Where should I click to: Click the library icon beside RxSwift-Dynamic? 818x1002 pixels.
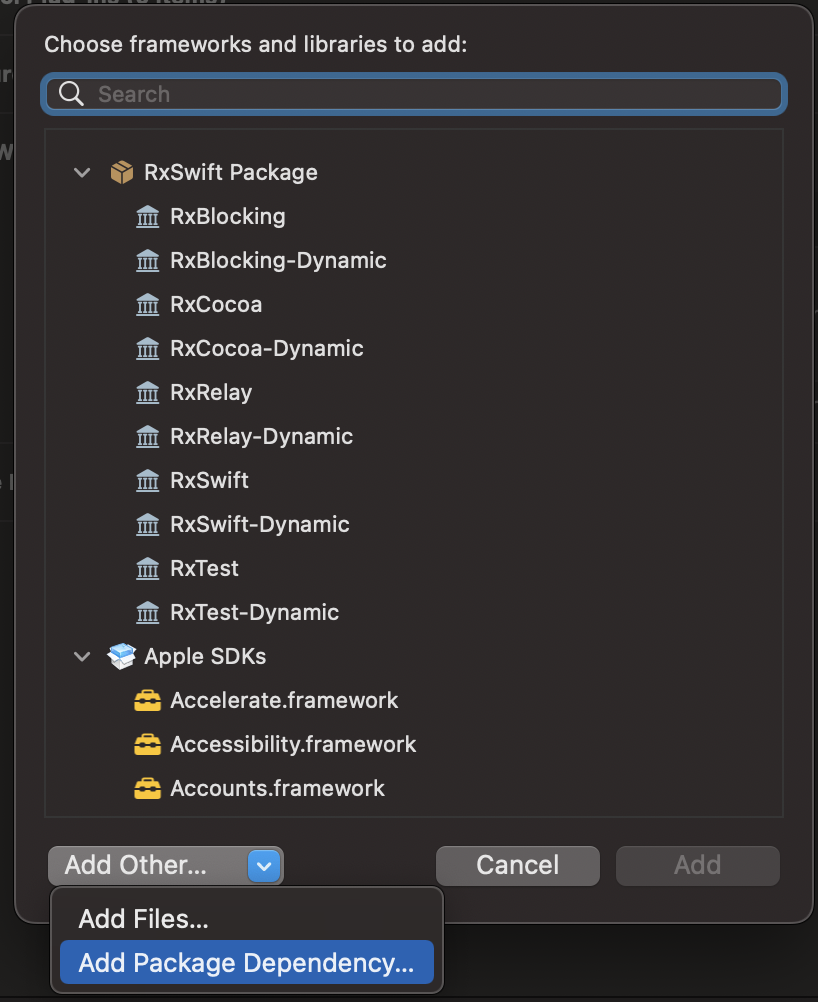(x=148, y=525)
